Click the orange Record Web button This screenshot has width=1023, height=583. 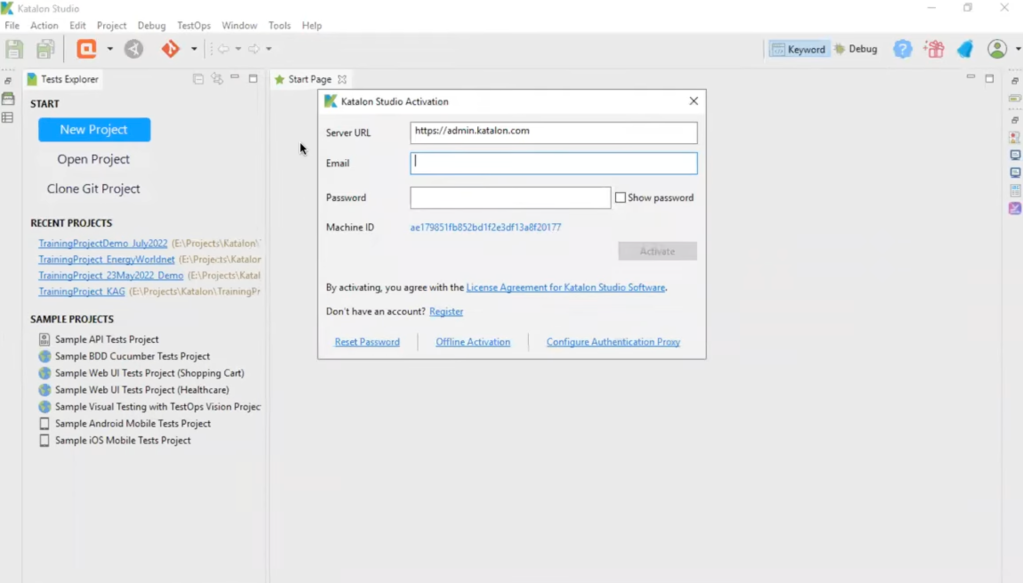click(86, 49)
